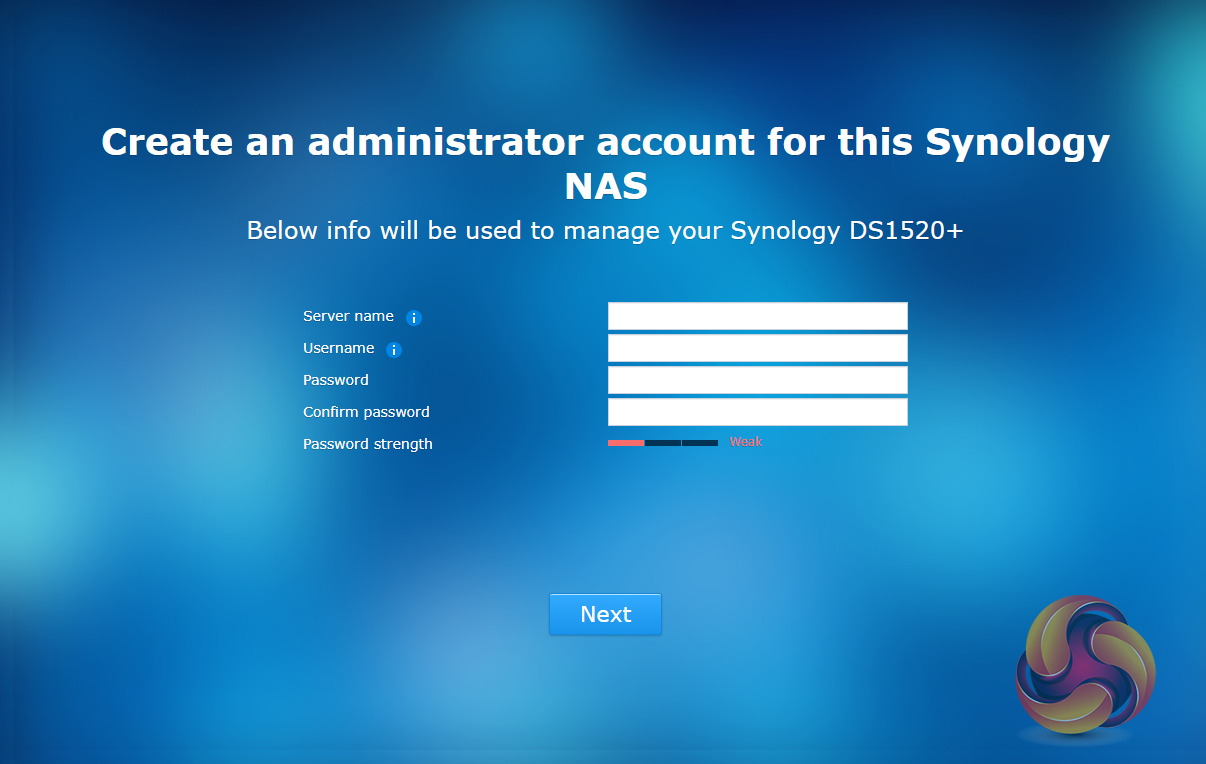1206x764 pixels.
Task: Click the Username info icon
Action: tap(394, 350)
